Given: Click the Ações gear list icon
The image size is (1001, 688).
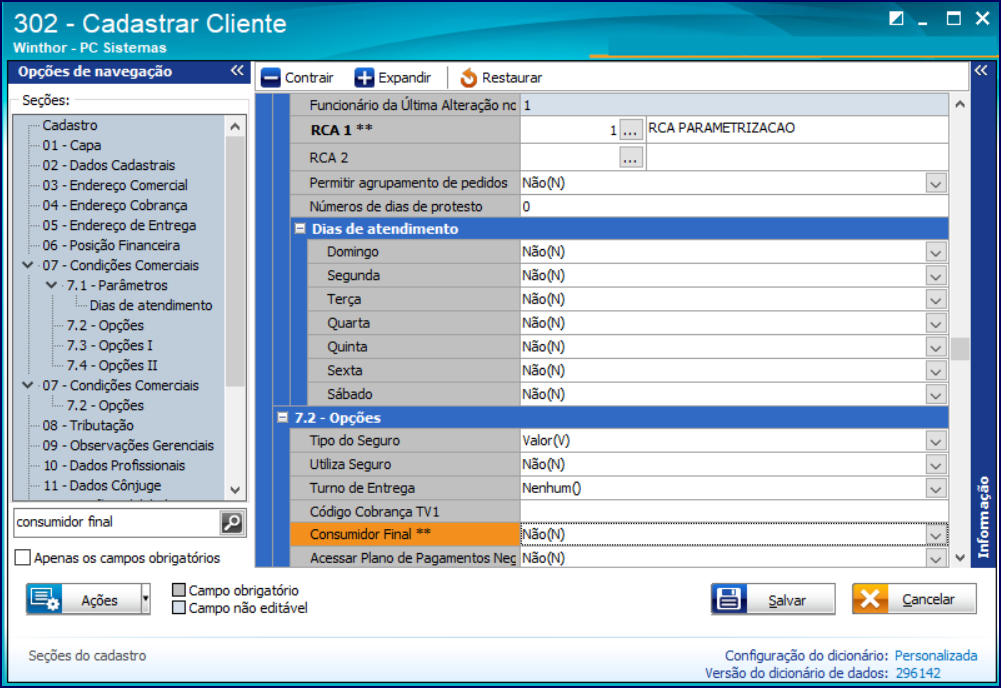Looking at the screenshot, I should [x=45, y=599].
